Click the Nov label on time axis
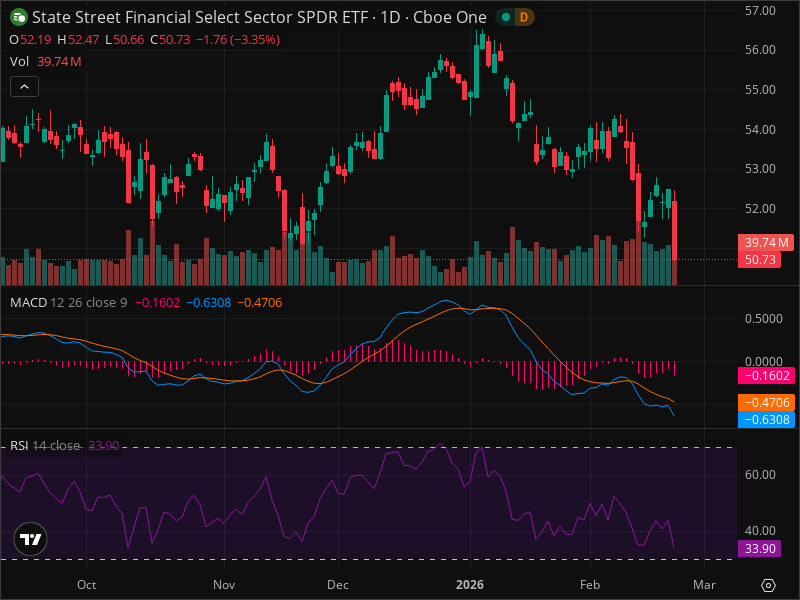Image resolution: width=800 pixels, height=600 pixels. click(x=224, y=585)
